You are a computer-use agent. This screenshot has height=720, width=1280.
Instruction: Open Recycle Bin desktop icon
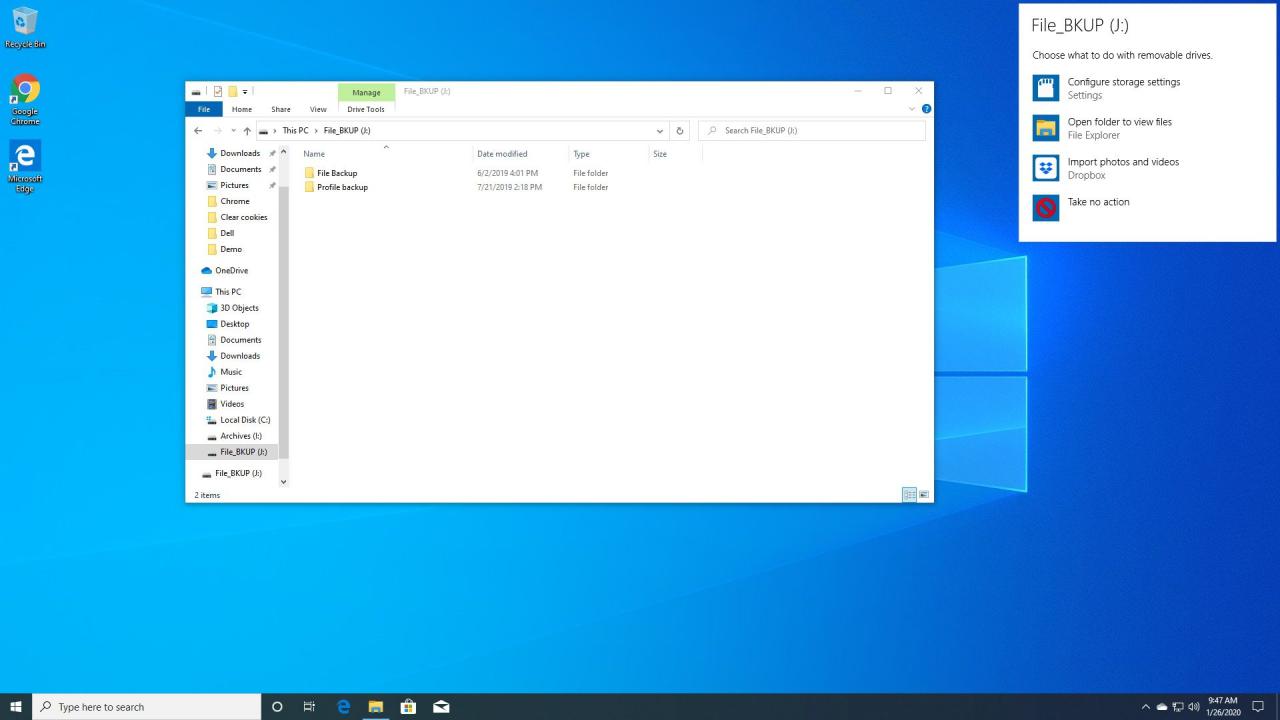[25, 28]
